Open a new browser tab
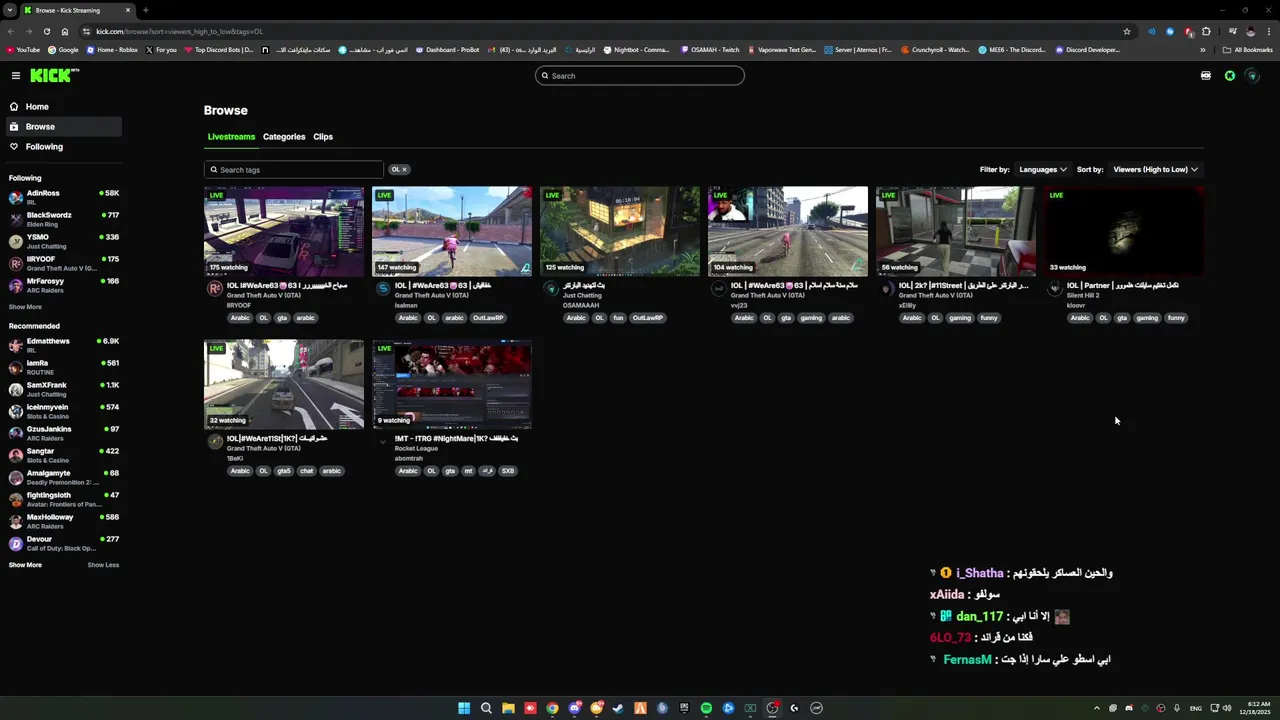The image size is (1280, 720). [x=145, y=10]
